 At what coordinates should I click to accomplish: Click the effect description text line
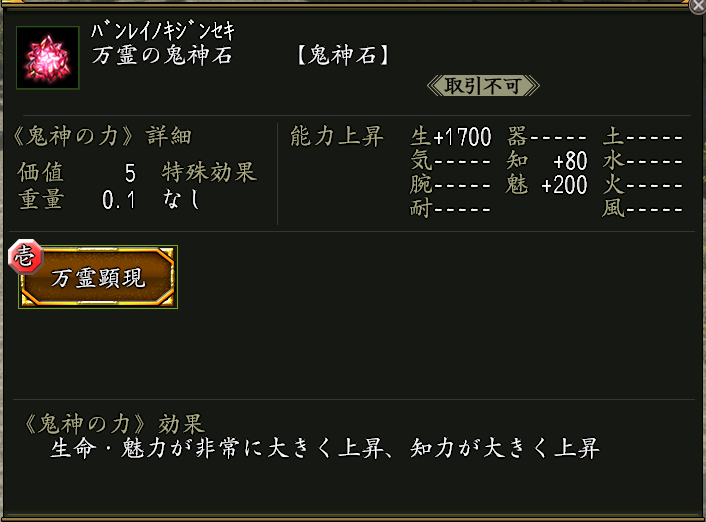tap(324, 448)
